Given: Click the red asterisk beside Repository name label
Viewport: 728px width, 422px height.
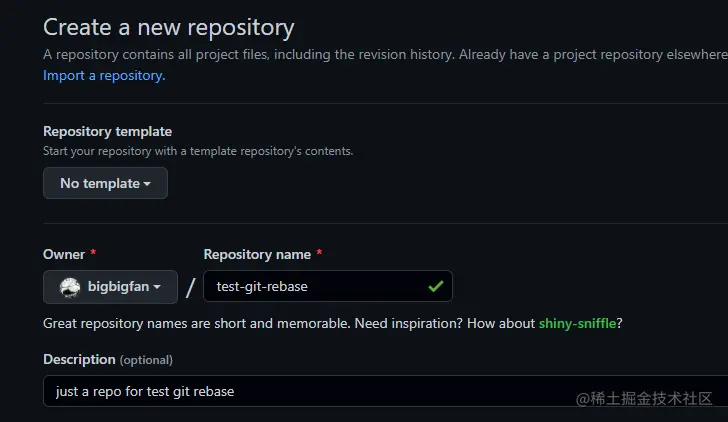Looking at the screenshot, I should click(x=319, y=252).
